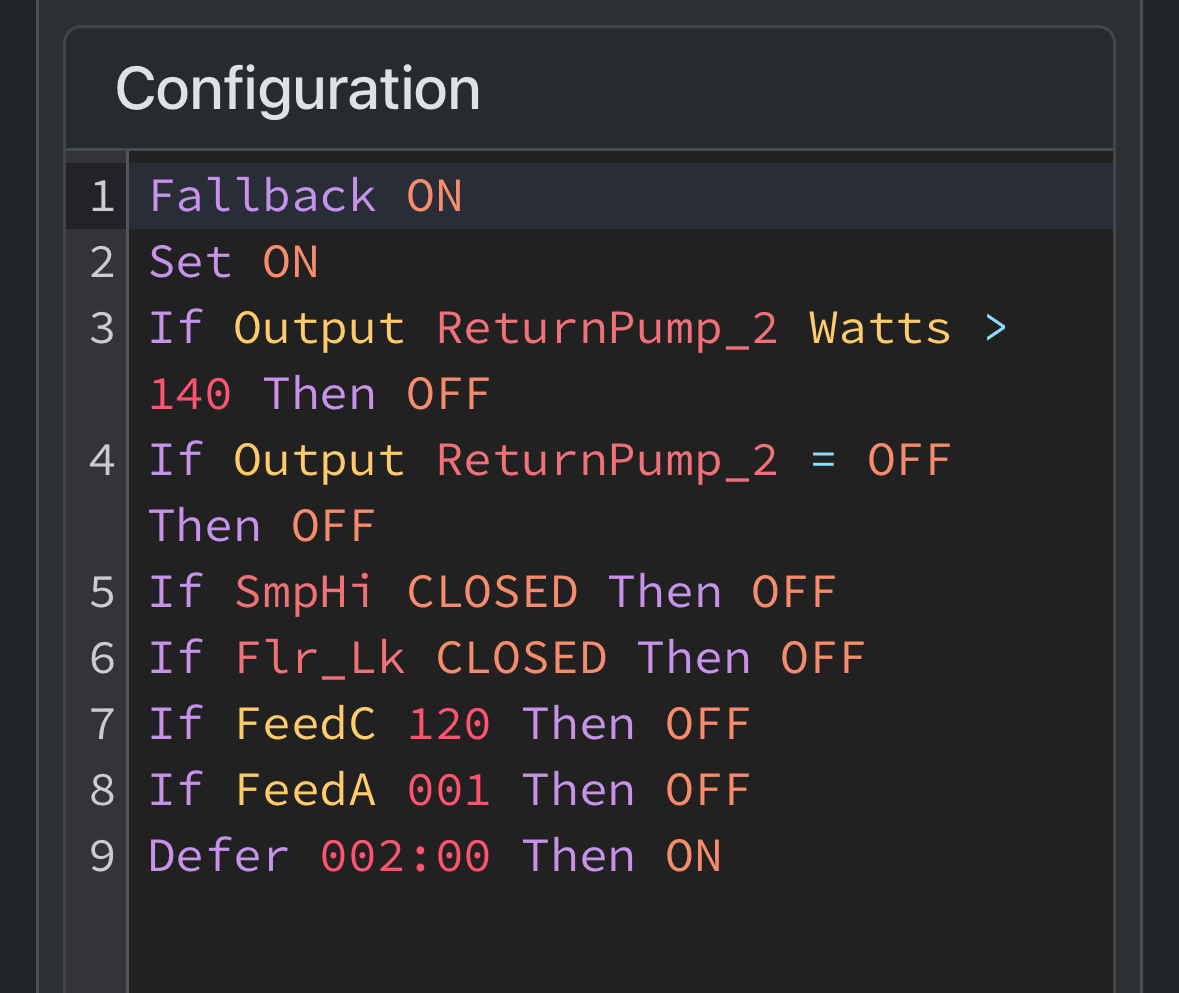Click the '140' wattage value
Image resolution: width=1179 pixels, height=993 pixels.
pos(190,395)
